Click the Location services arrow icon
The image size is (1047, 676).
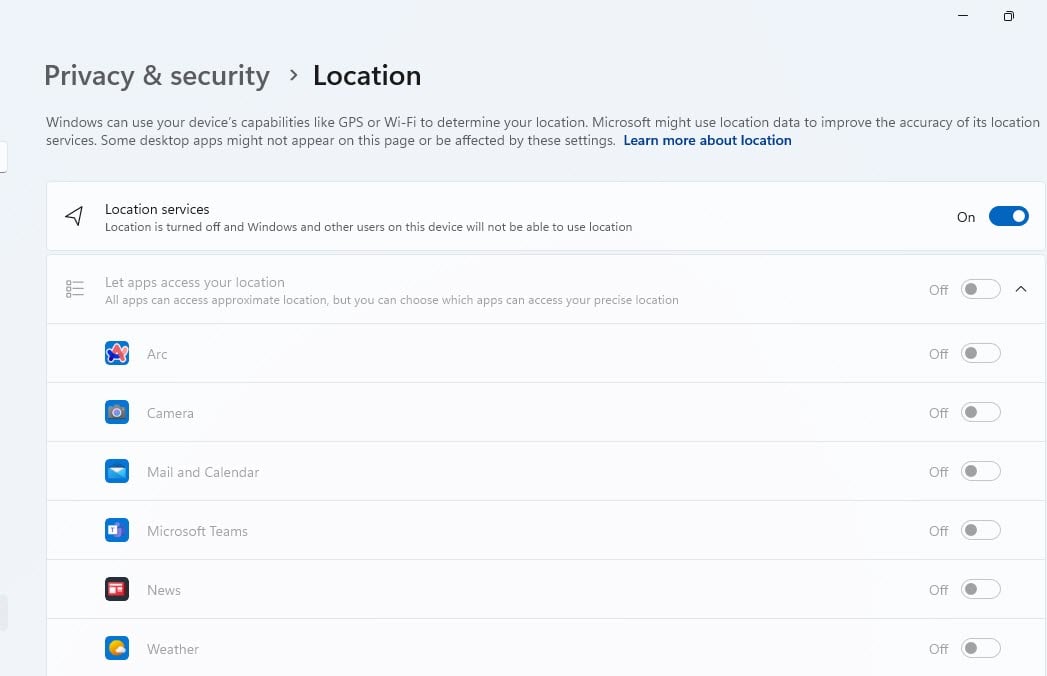[x=74, y=216]
